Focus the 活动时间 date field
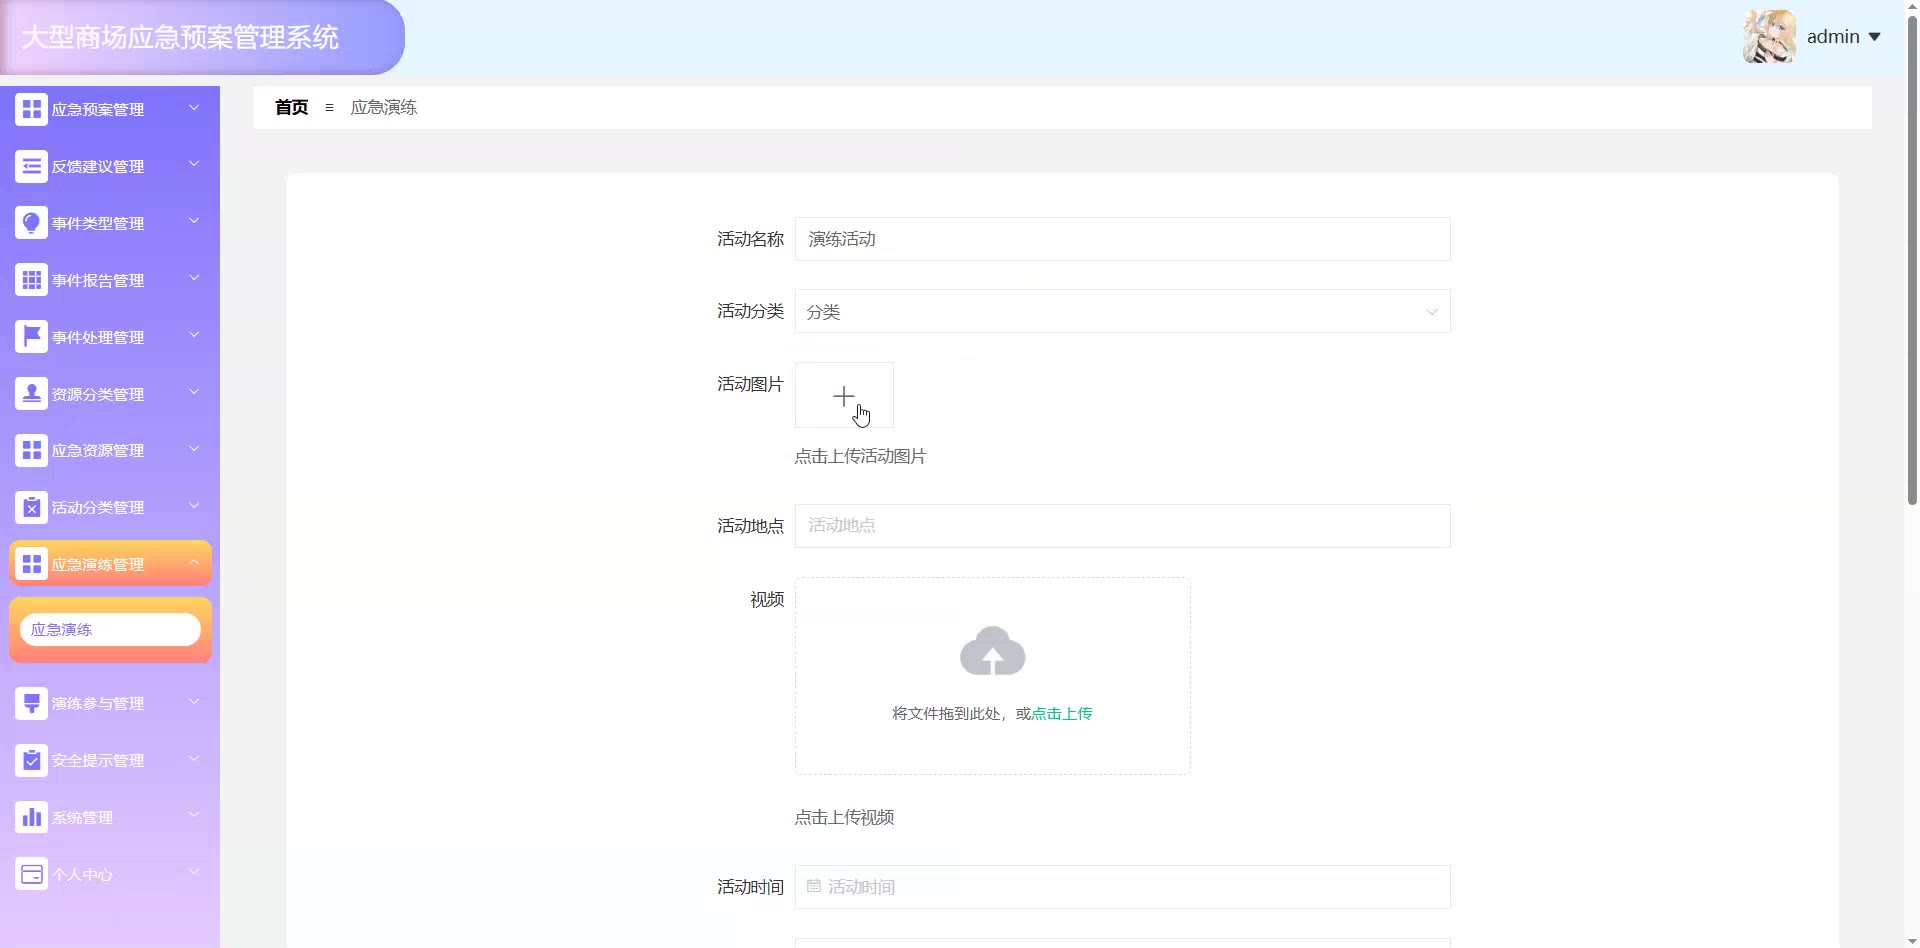 [x=1122, y=887]
